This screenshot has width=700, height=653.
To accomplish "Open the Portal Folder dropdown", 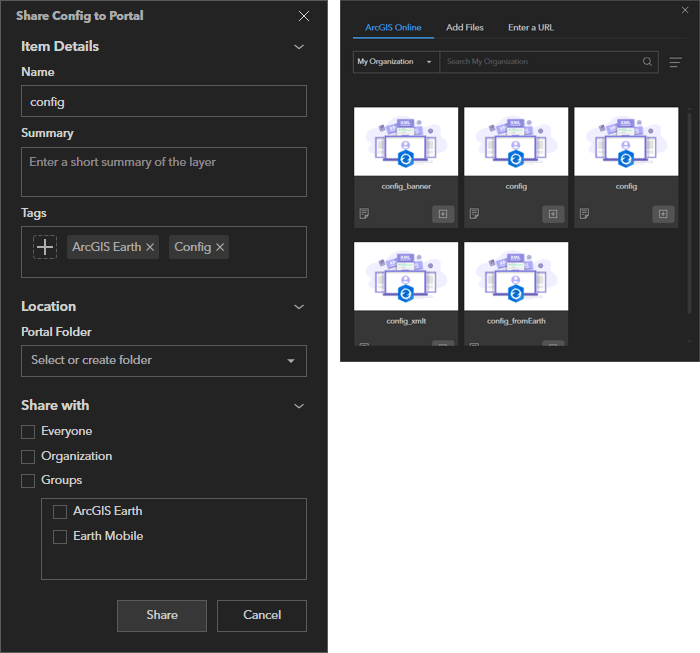I will tap(164, 361).
